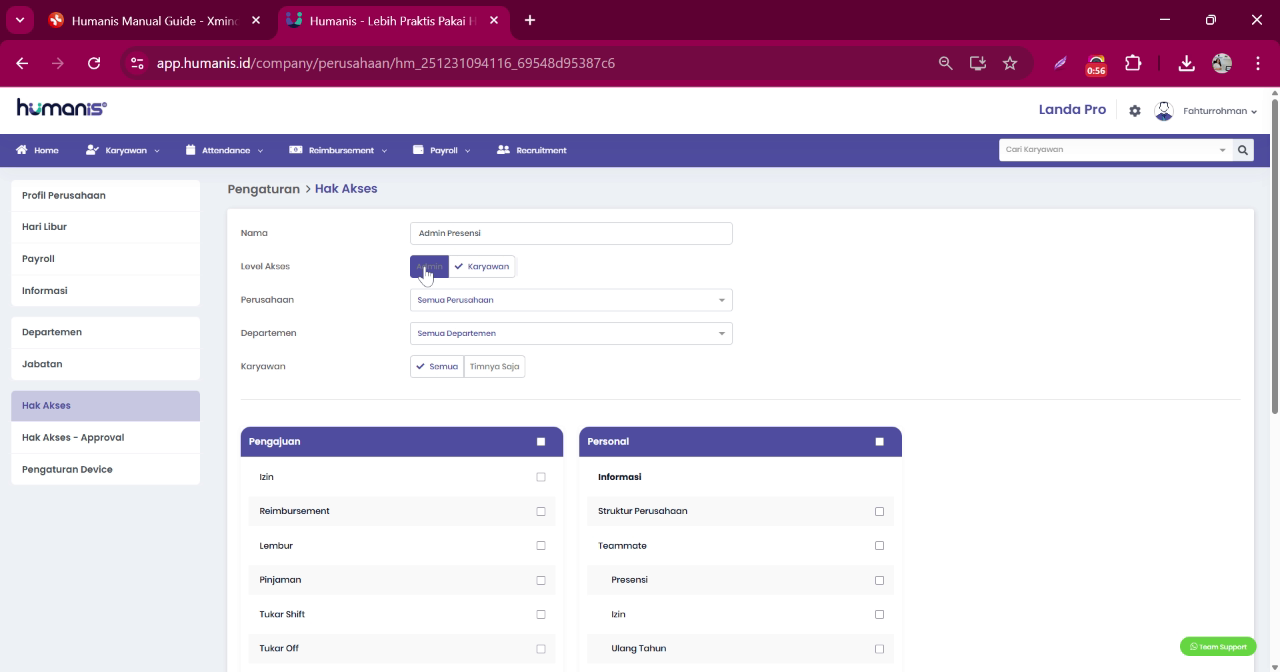Image resolution: width=1280 pixels, height=672 pixels.
Task: Go to Home in navigation bar
Action: tap(37, 150)
